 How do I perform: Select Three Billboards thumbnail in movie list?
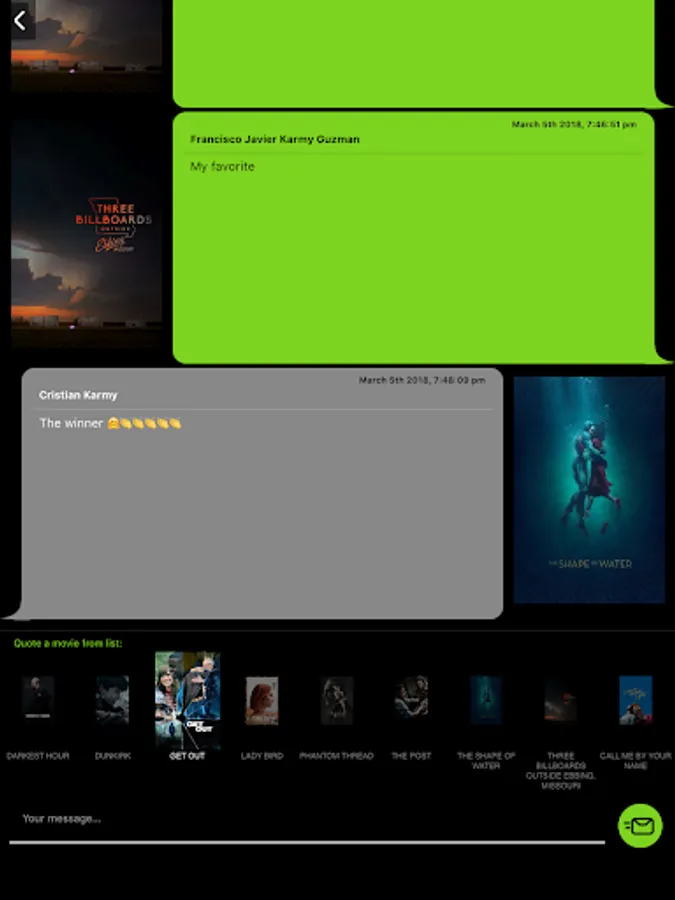tap(561, 700)
